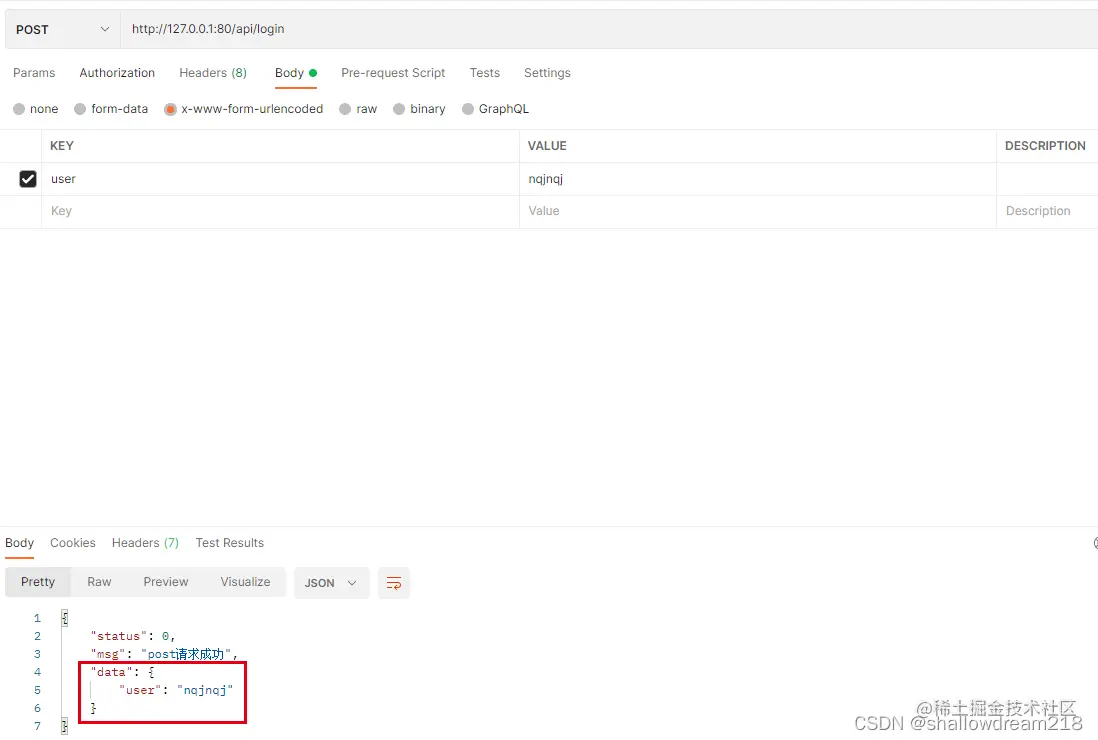Uncheck the user parameter row checkbox

tap(27, 179)
